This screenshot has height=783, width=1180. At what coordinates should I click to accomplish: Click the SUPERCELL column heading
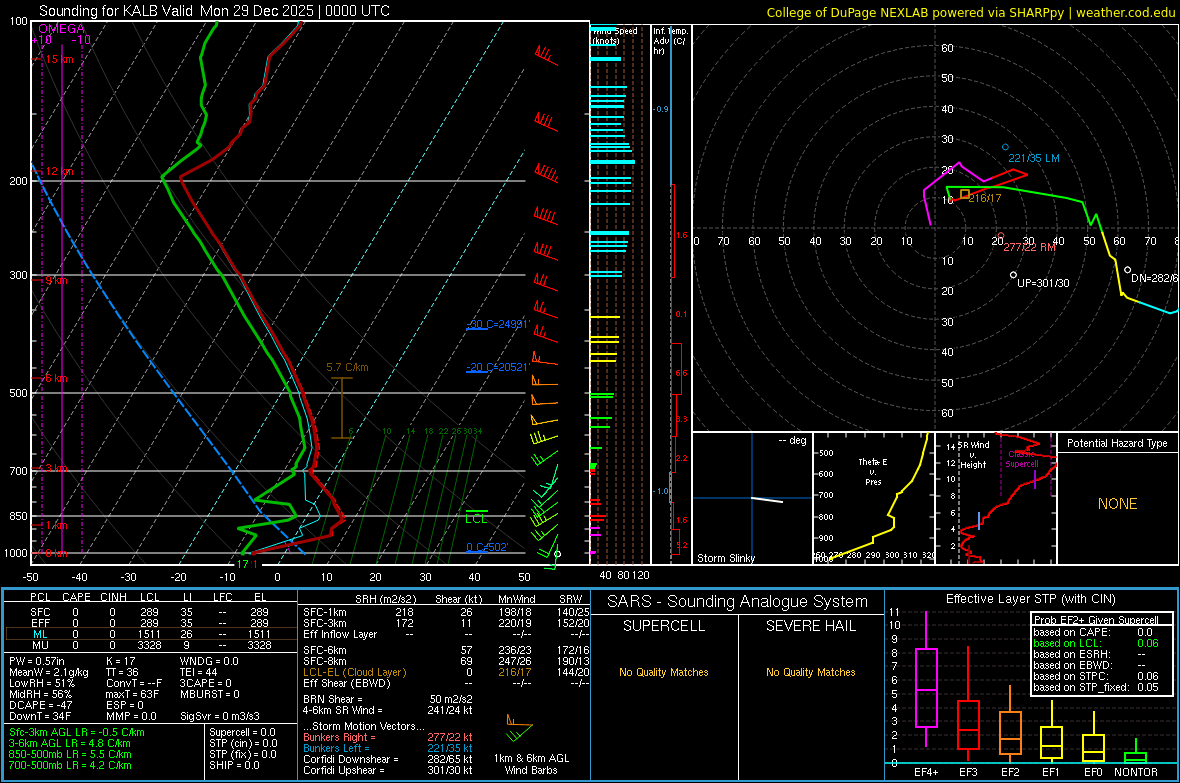click(x=663, y=626)
